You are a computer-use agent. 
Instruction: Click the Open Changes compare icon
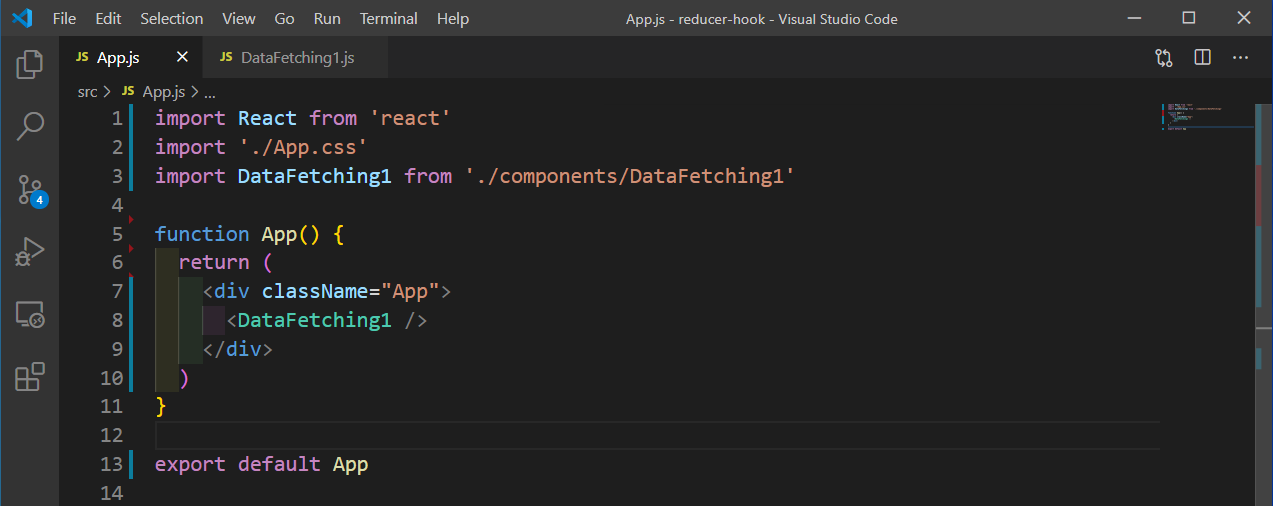coord(1164,58)
